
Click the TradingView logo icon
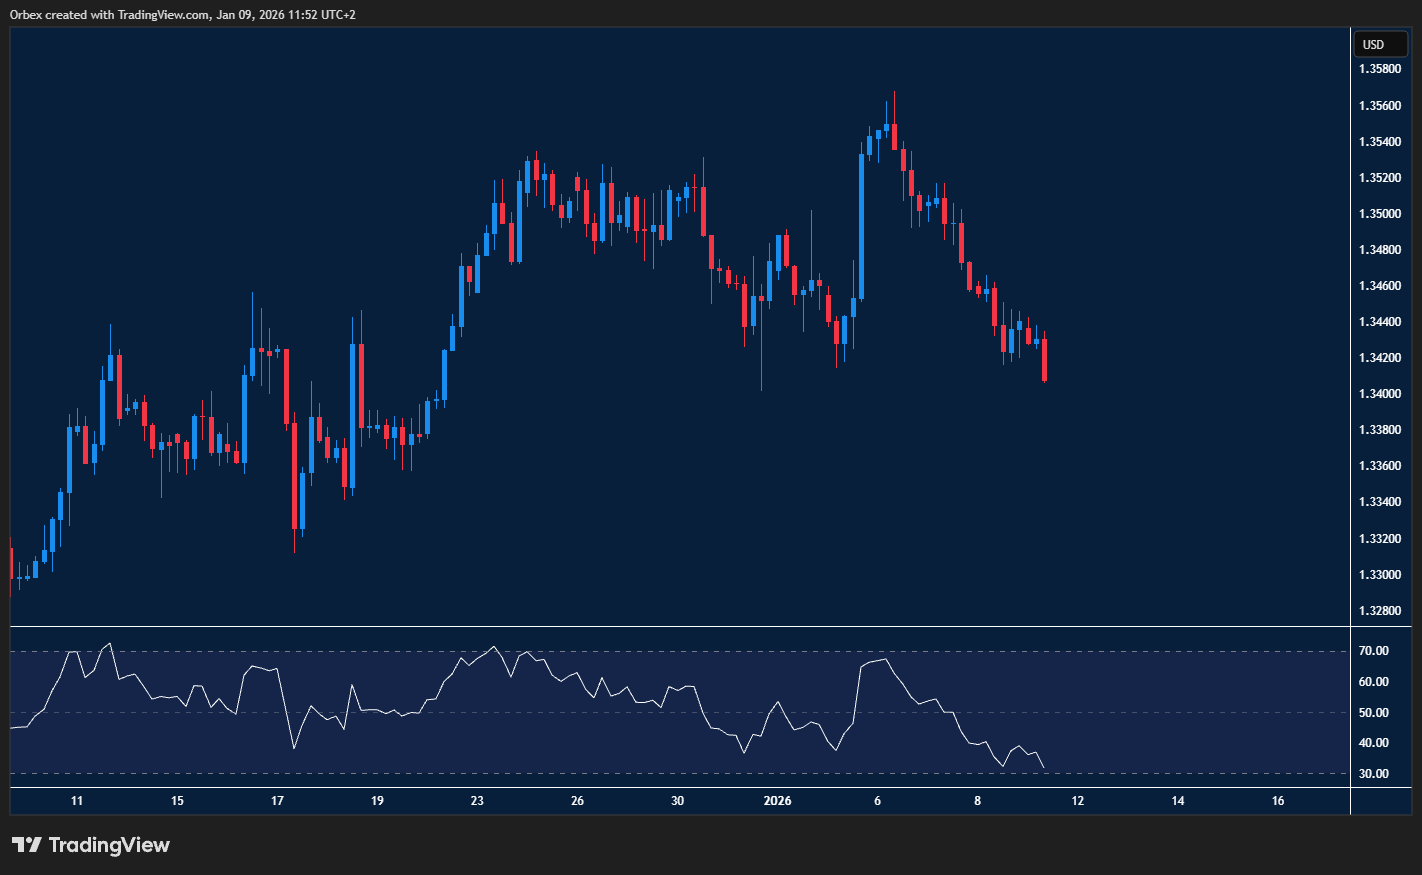tap(27, 845)
